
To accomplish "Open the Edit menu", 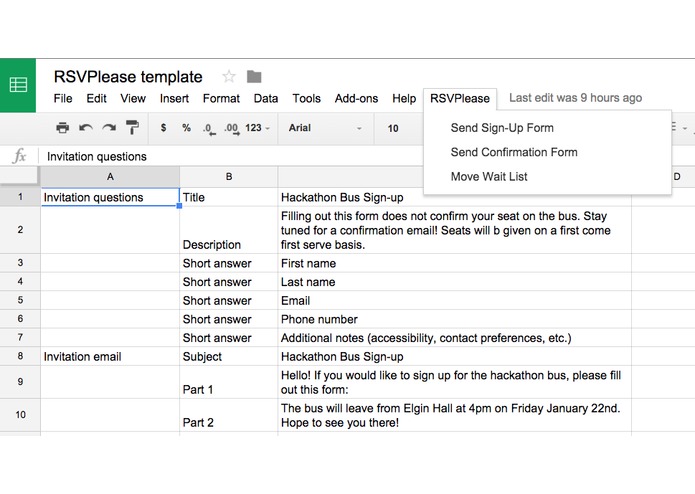I will pyautogui.click(x=96, y=98).
